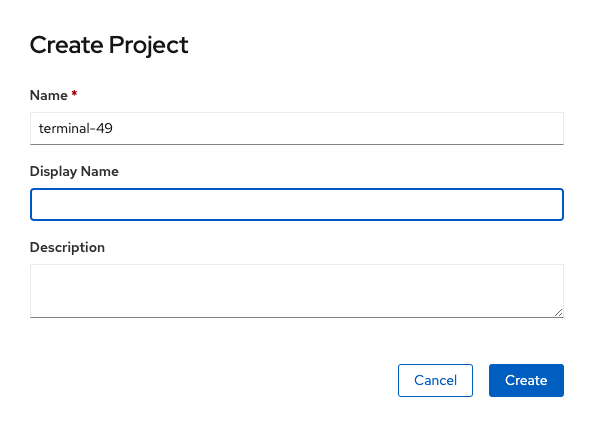Focus the Name input field
This screenshot has height=426, width=592.
pyautogui.click(x=297, y=128)
